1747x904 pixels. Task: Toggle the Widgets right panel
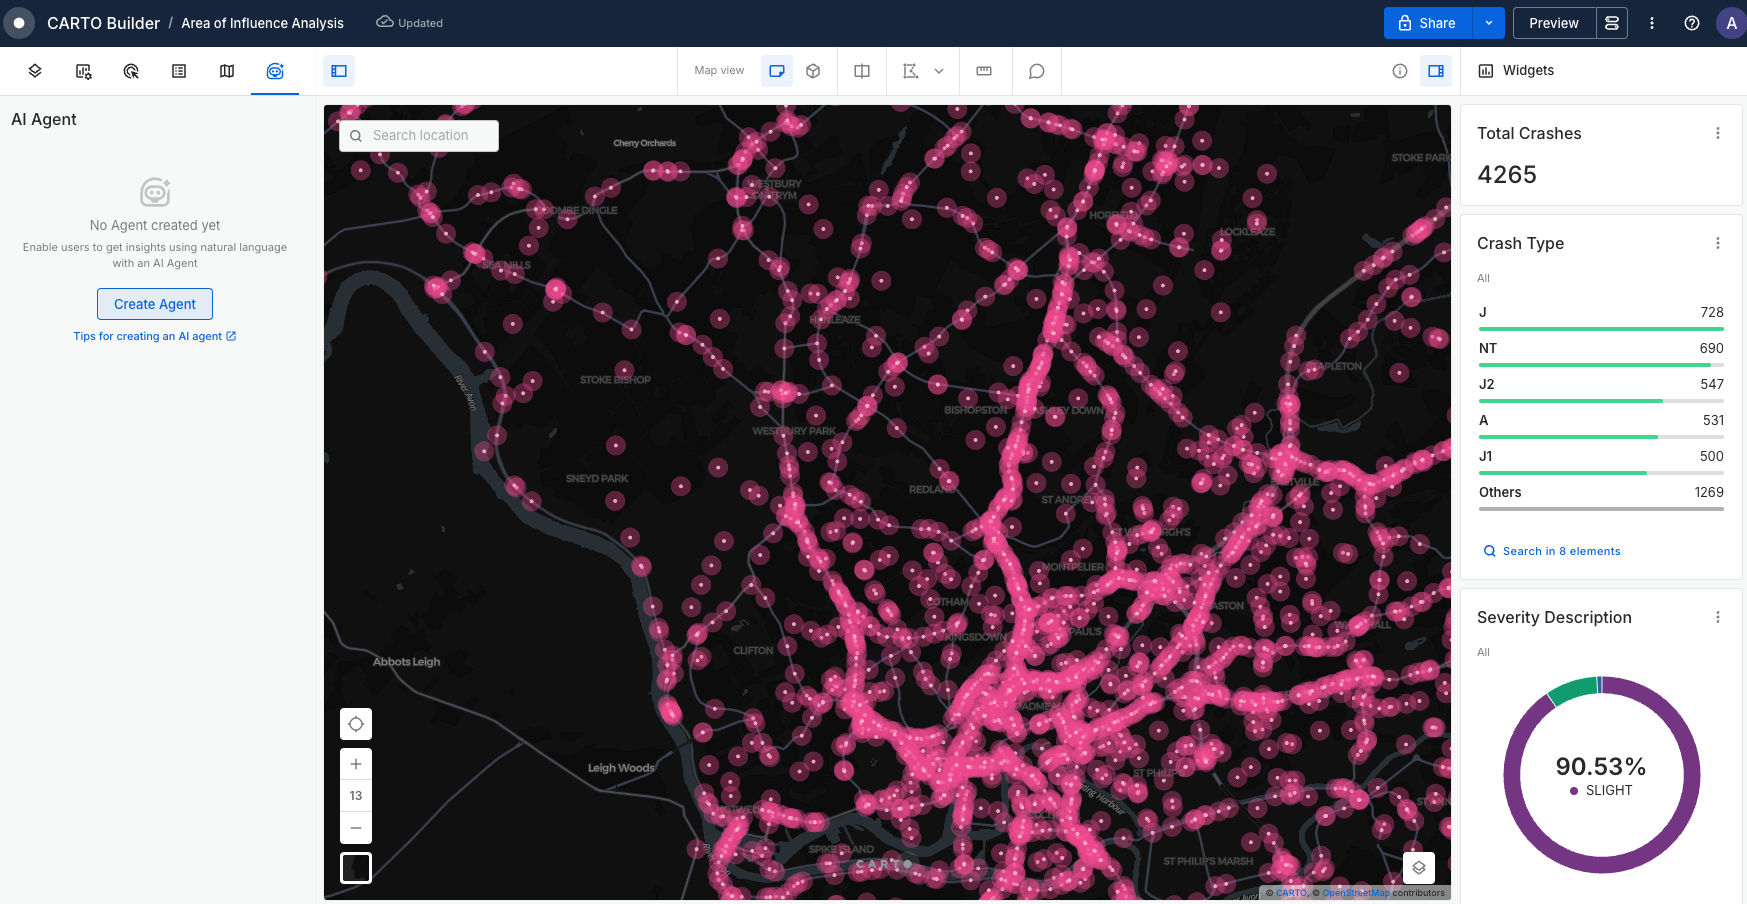click(1436, 71)
